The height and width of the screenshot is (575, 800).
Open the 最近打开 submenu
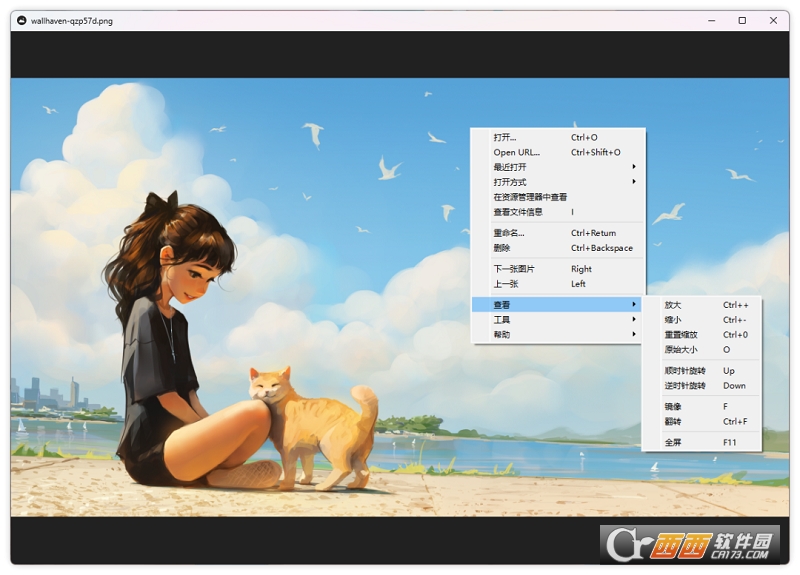(x=558, y=167)
